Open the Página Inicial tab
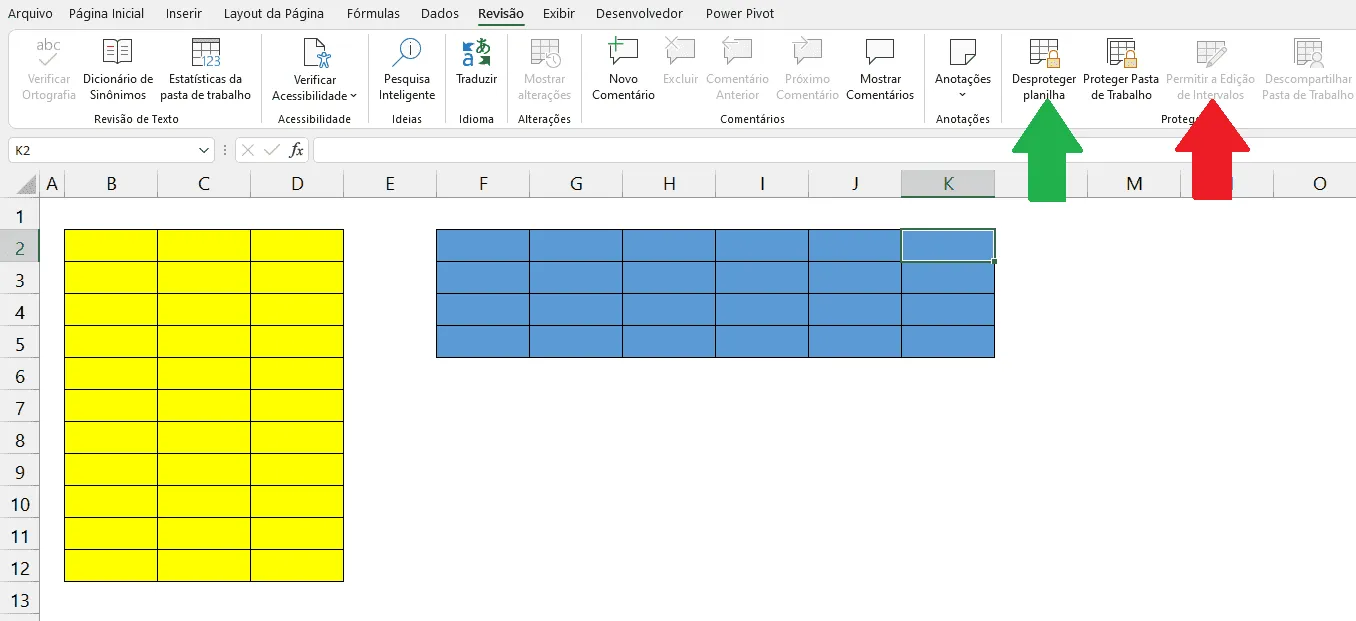1356x621 pixels. 106,14
